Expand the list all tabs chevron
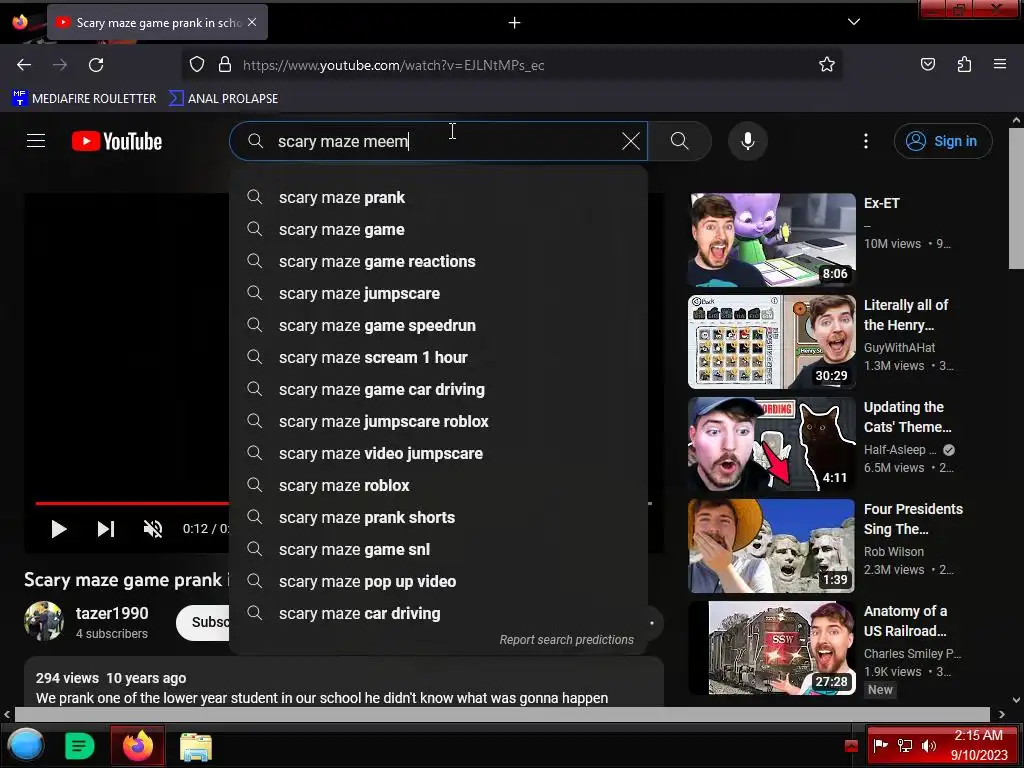 tap(854, 22)
